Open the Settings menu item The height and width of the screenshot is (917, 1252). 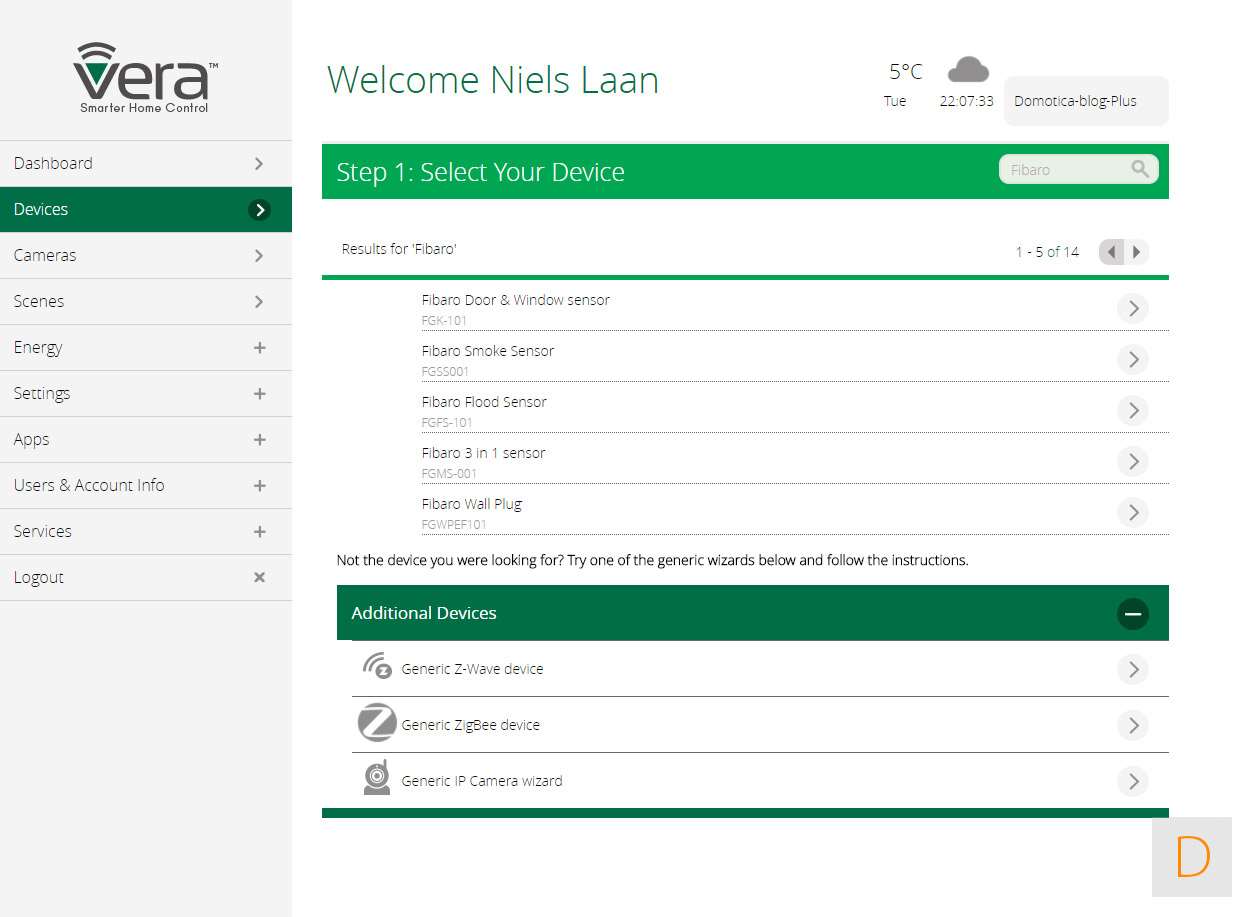click(x=146, y=393)
